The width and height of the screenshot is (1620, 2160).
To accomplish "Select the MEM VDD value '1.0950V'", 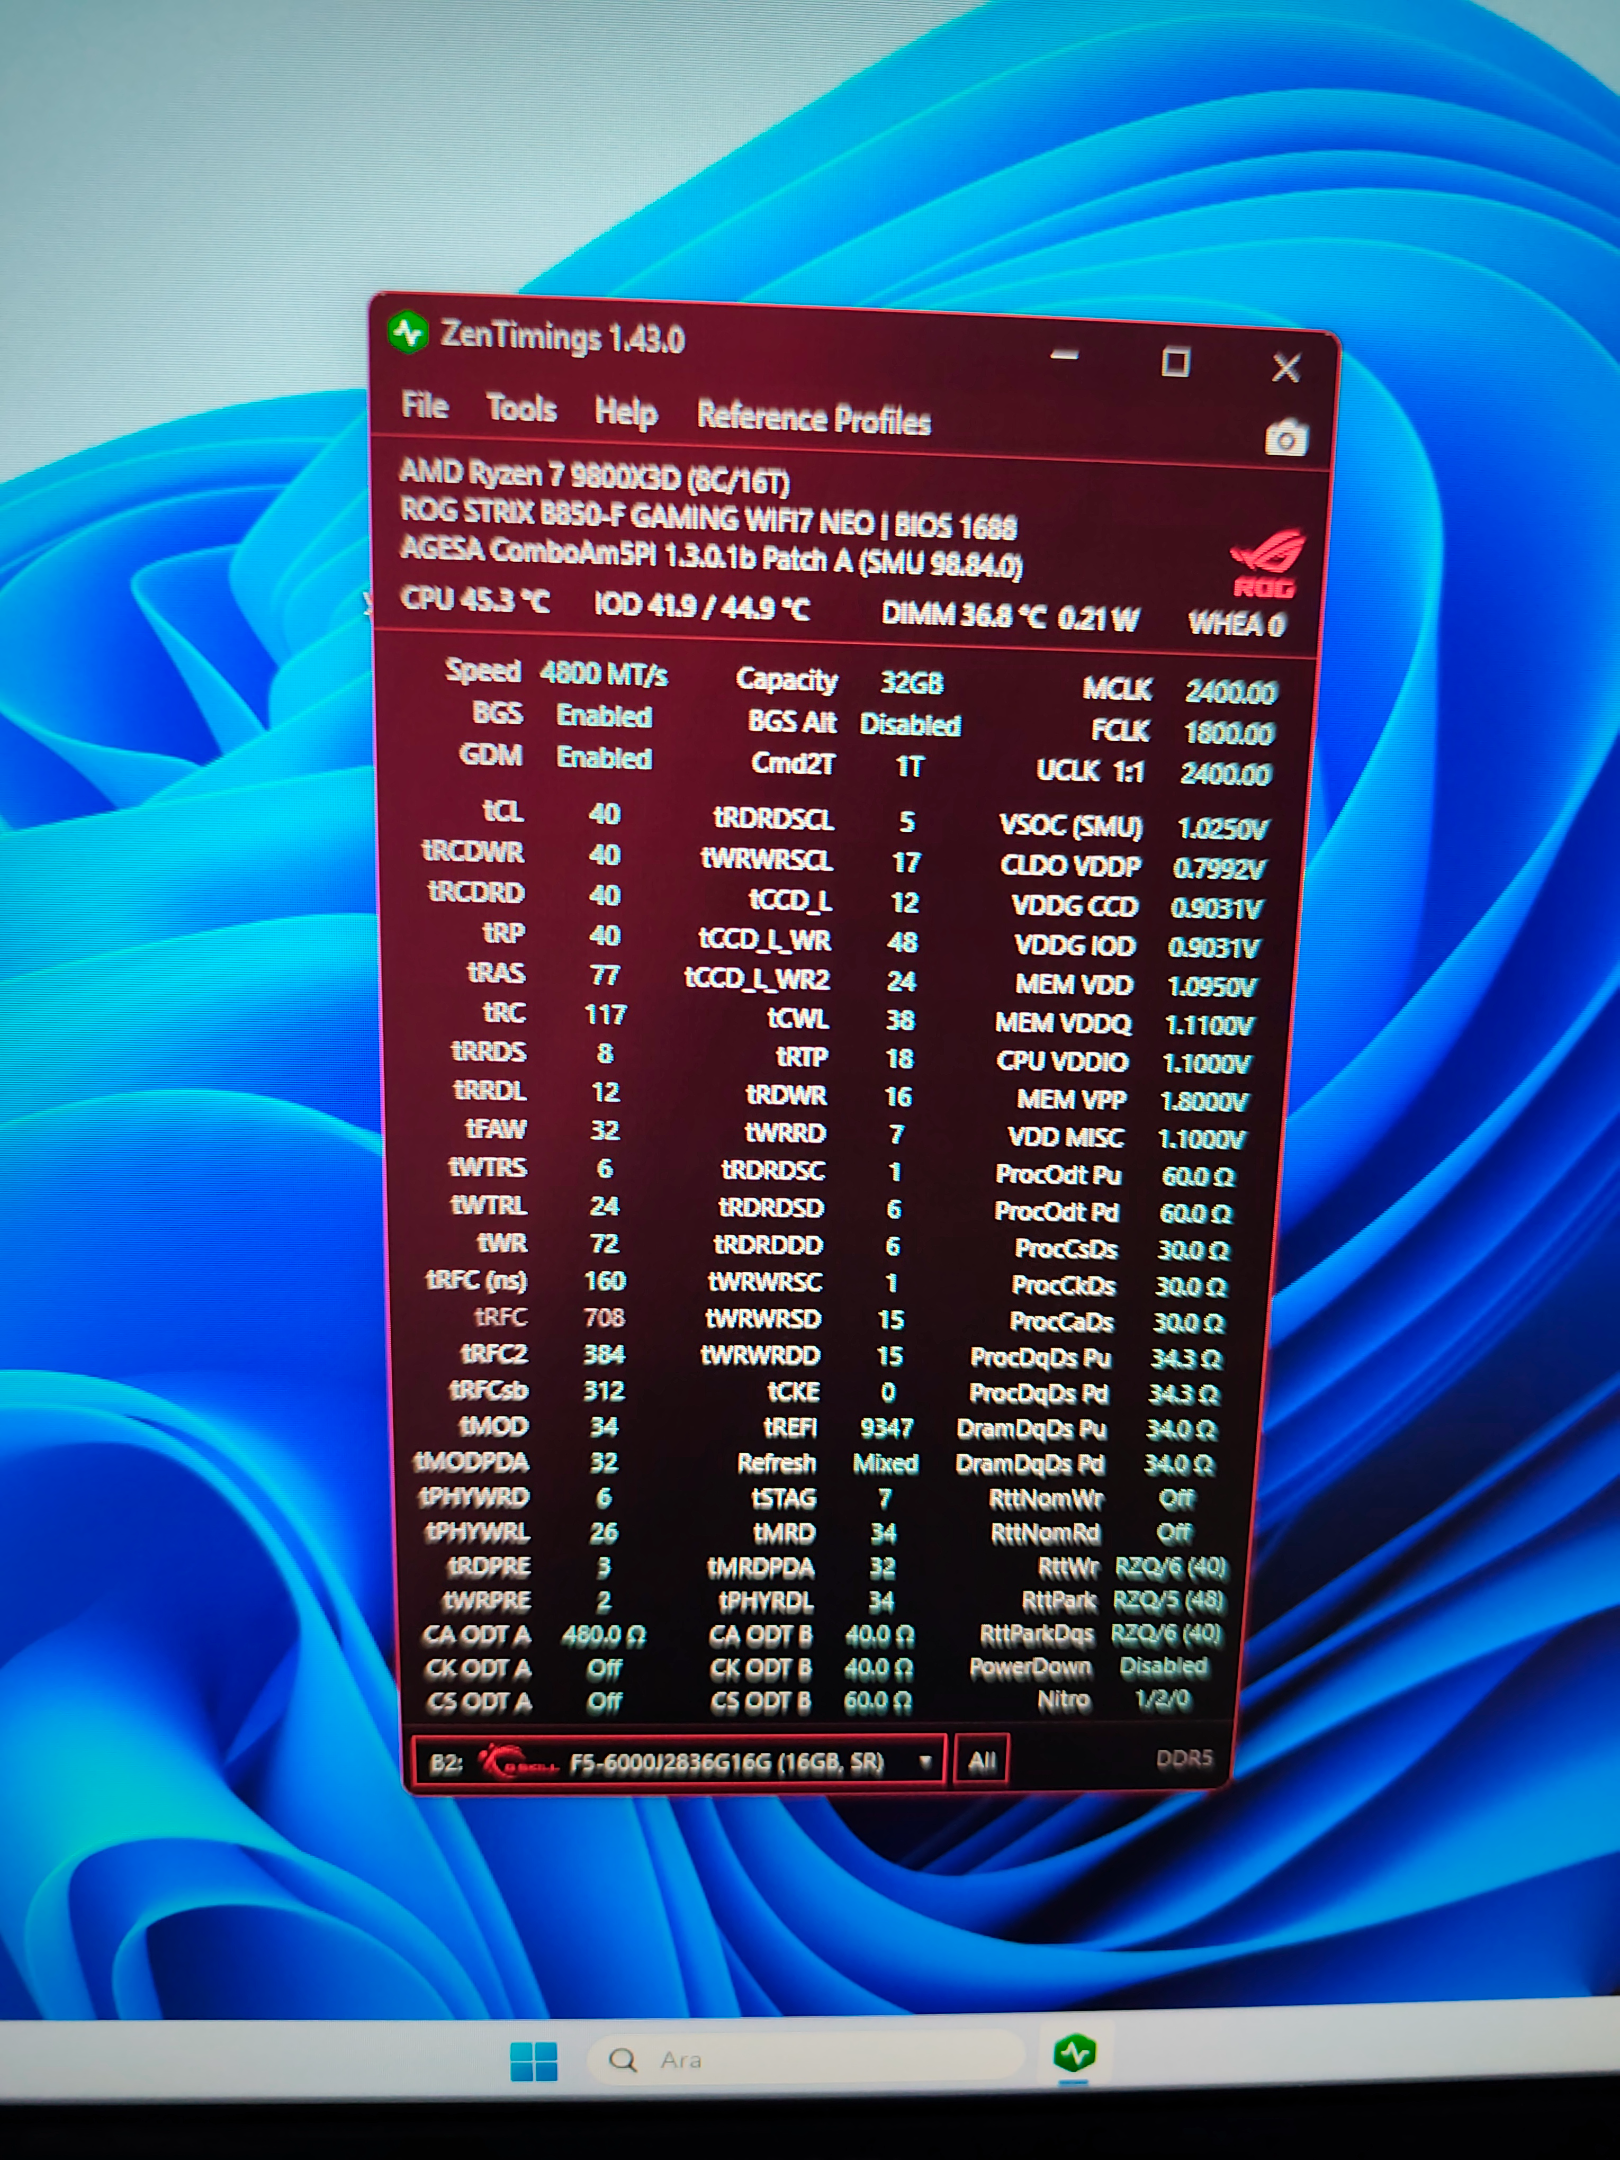I will coord(1211,987).
